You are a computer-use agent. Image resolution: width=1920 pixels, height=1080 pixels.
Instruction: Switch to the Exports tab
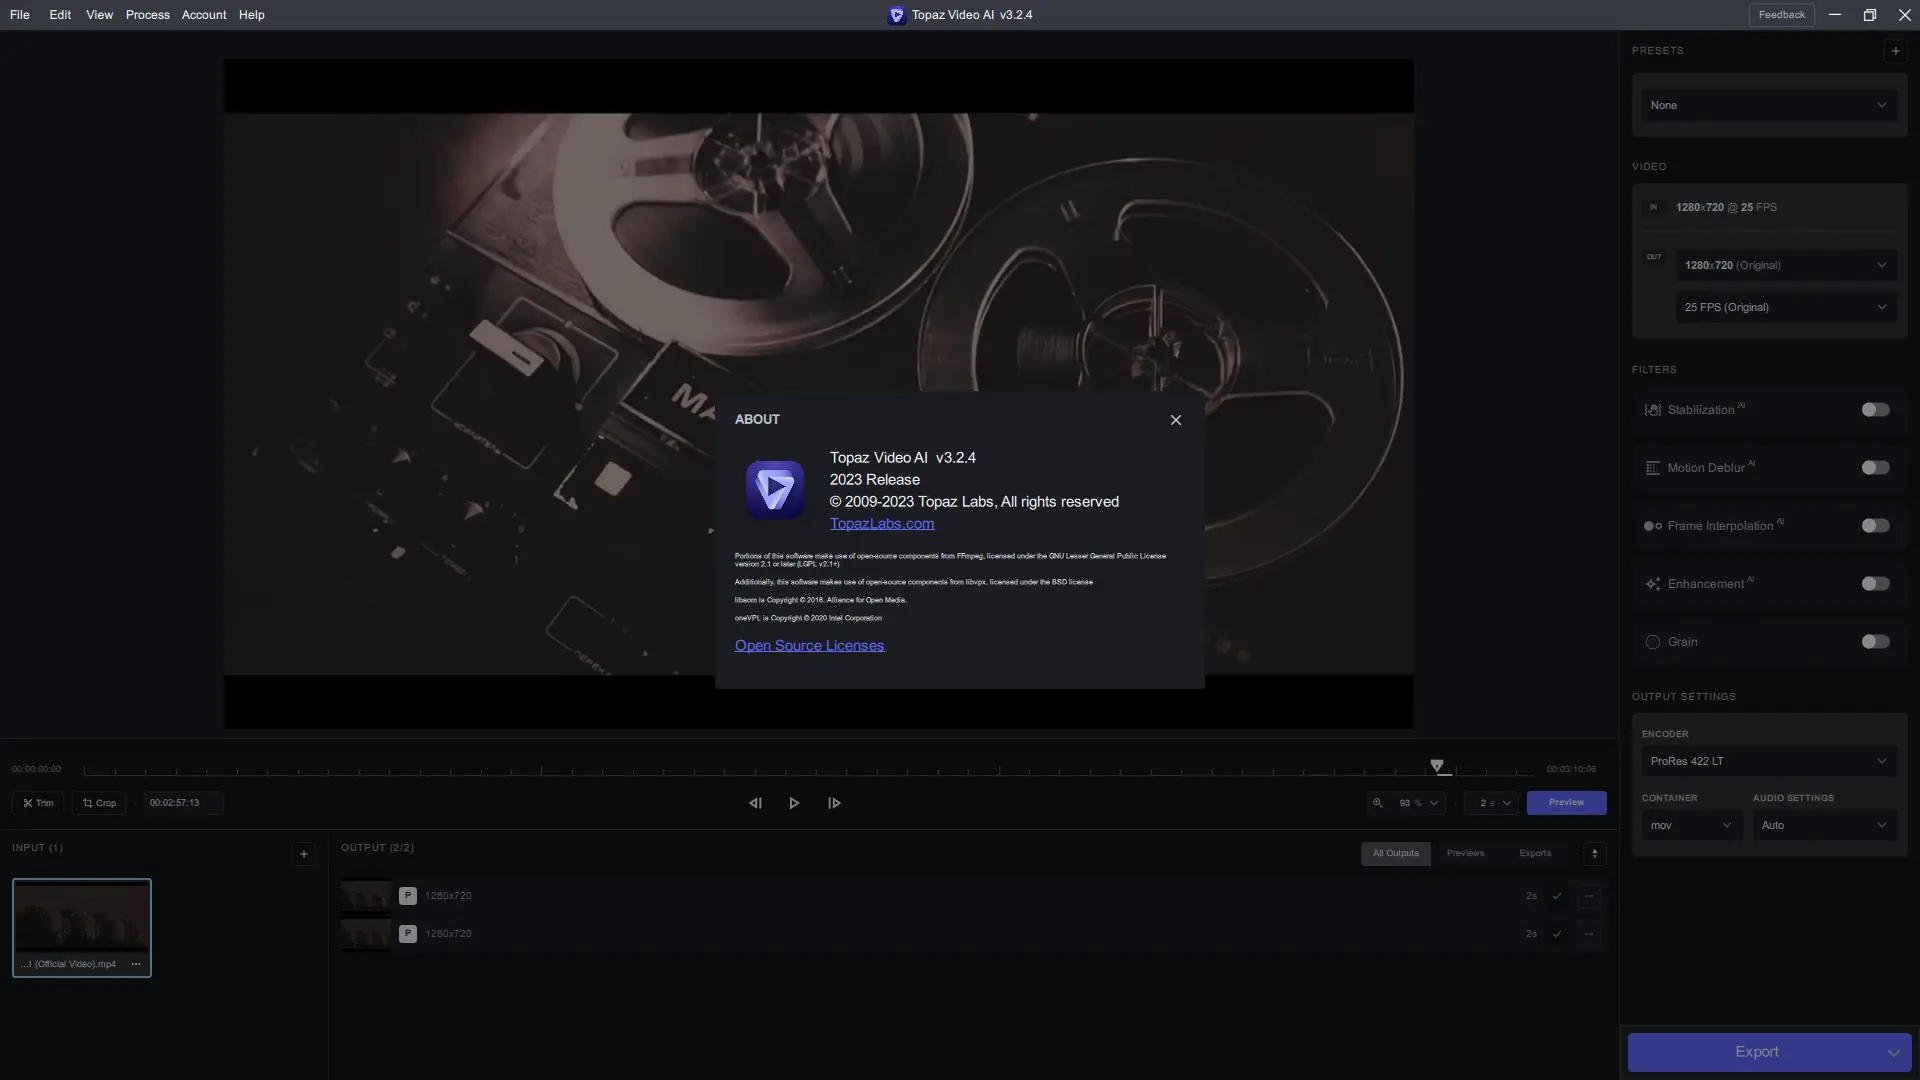pos(1535,853)
